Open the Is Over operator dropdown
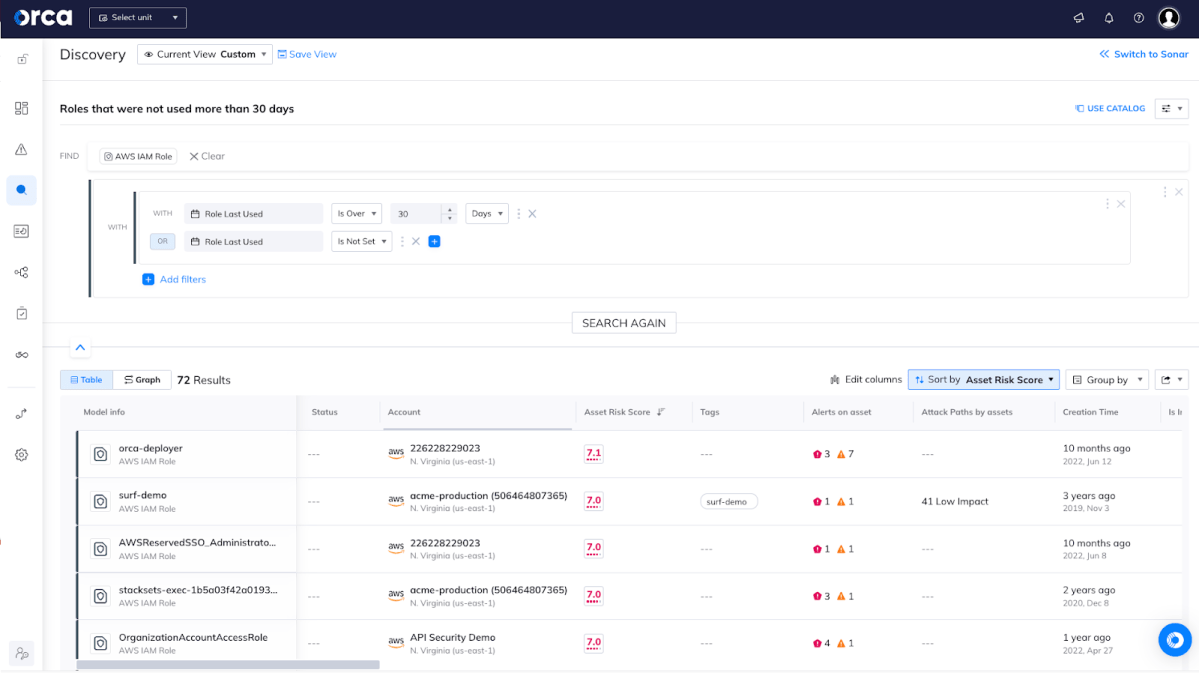1199x673 pixels. tap(356, 214)
